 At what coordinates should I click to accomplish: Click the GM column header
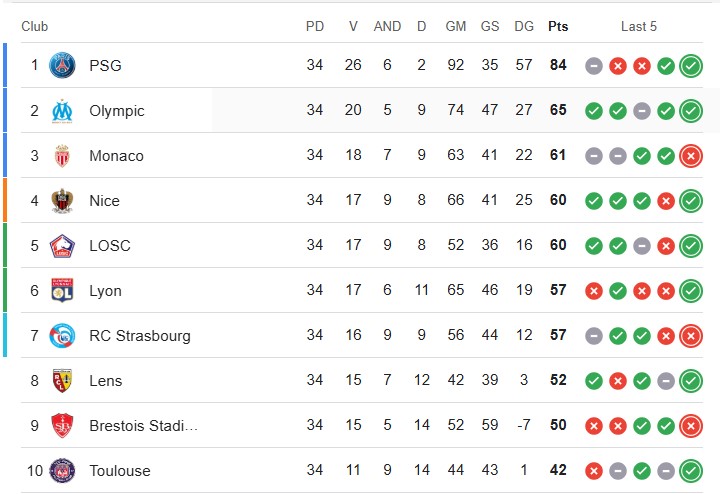[x=456, y=26]
